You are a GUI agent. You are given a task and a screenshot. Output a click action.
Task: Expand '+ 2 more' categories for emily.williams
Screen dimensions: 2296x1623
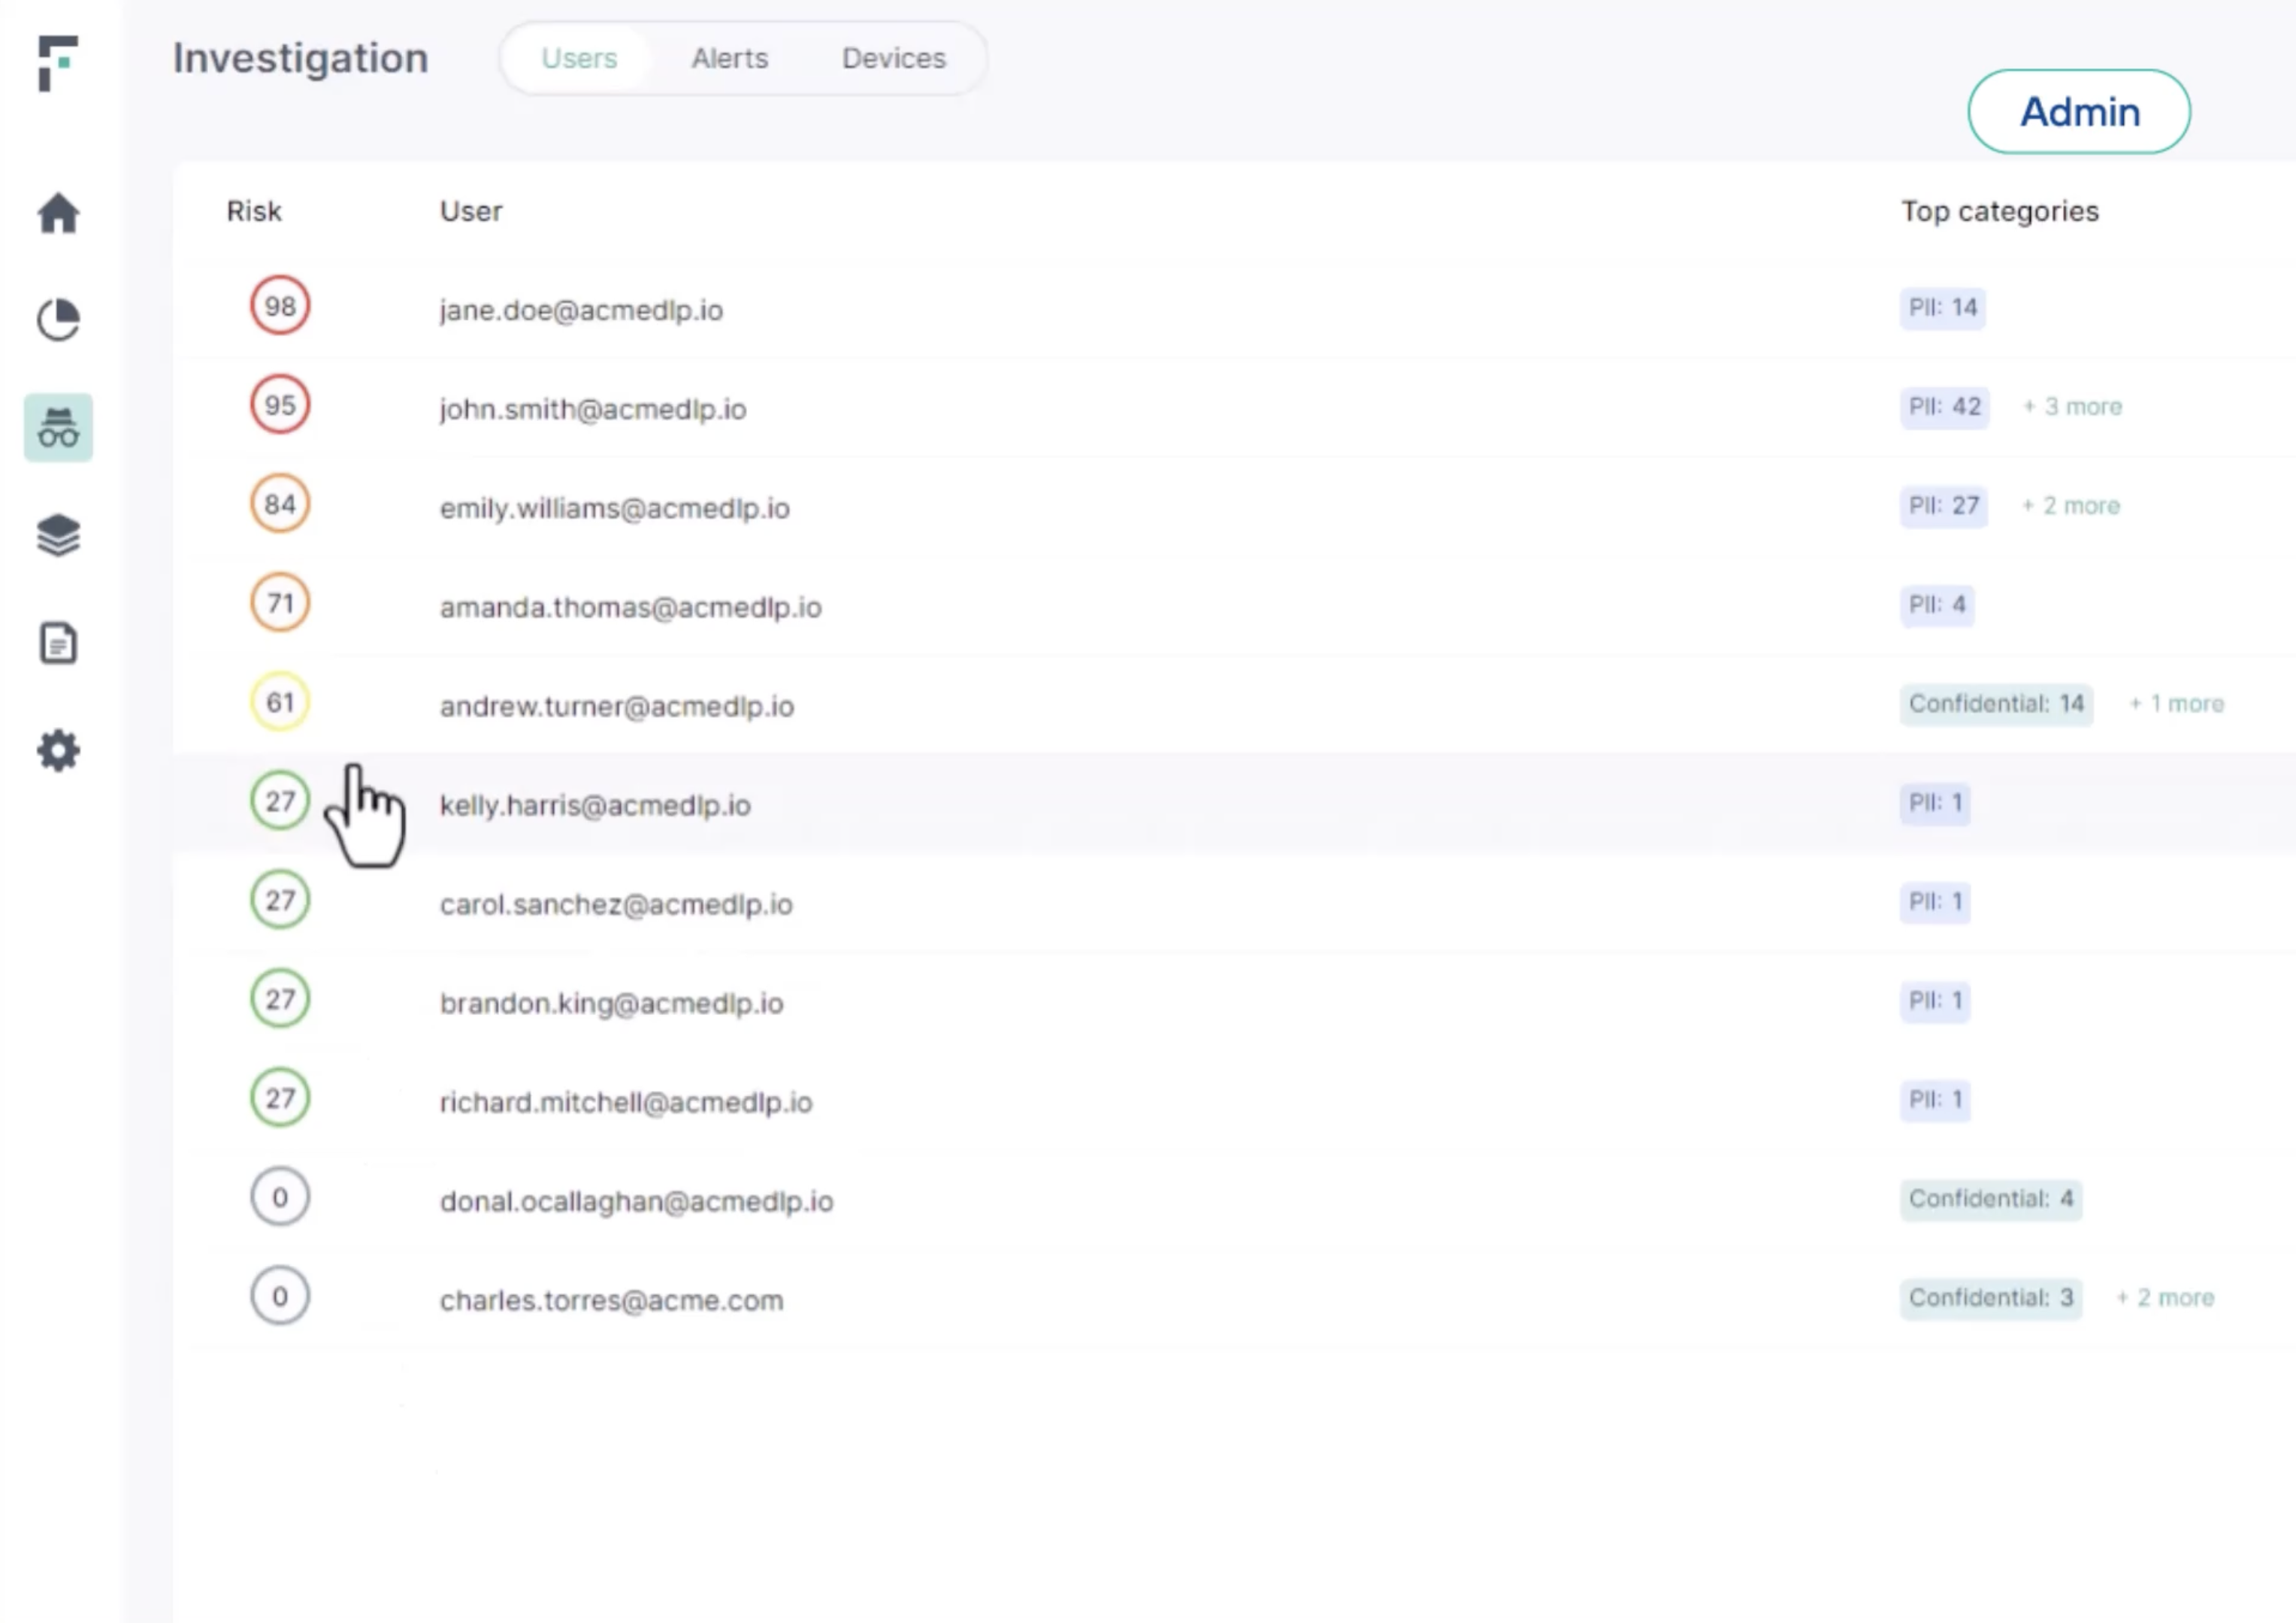coord(2070,506)
